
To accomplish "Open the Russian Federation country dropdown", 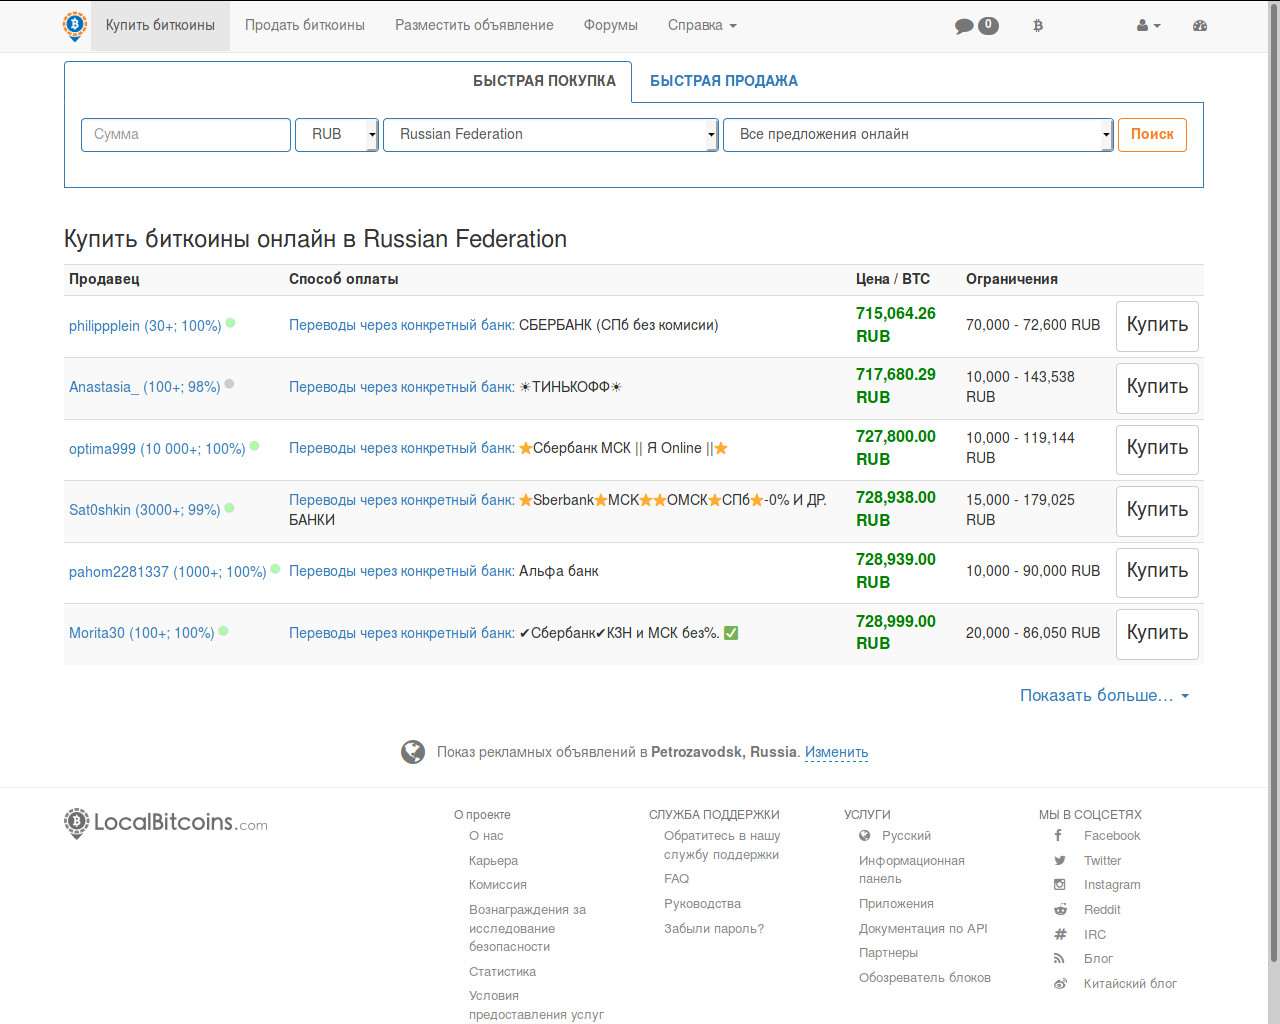I will (x=551, y=135).
